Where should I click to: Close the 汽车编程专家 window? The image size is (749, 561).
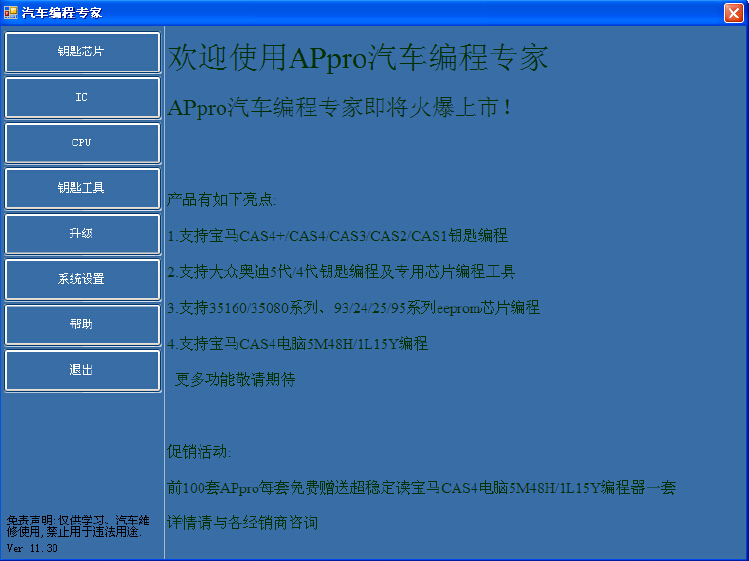click(733, 13)
